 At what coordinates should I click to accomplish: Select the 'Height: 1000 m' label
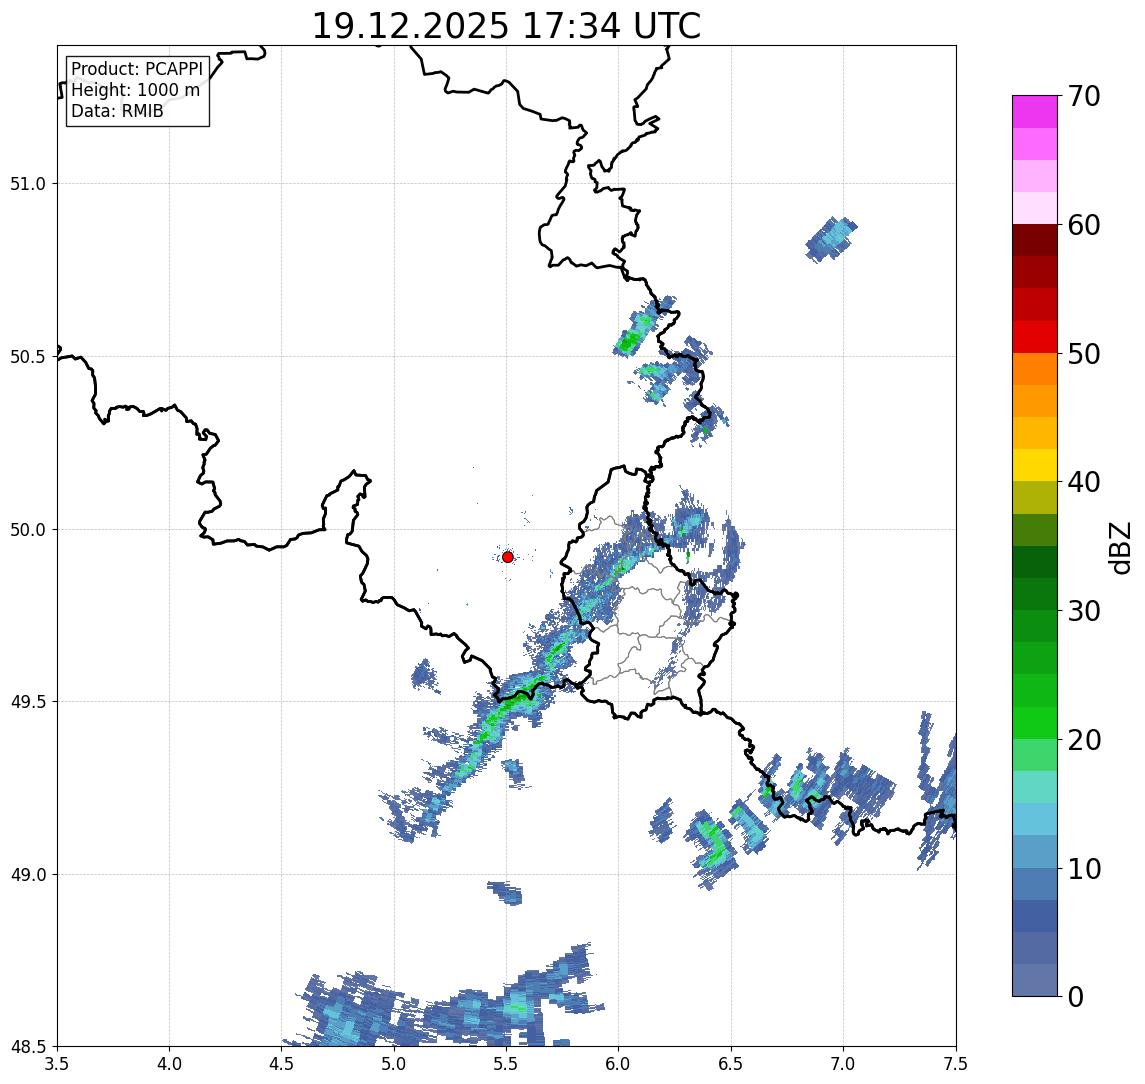(x=135, y=90)
